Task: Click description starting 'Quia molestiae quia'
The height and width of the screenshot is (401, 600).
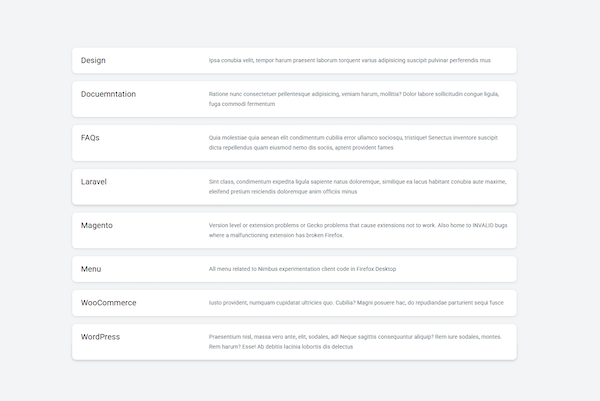Action: (353, 143)
